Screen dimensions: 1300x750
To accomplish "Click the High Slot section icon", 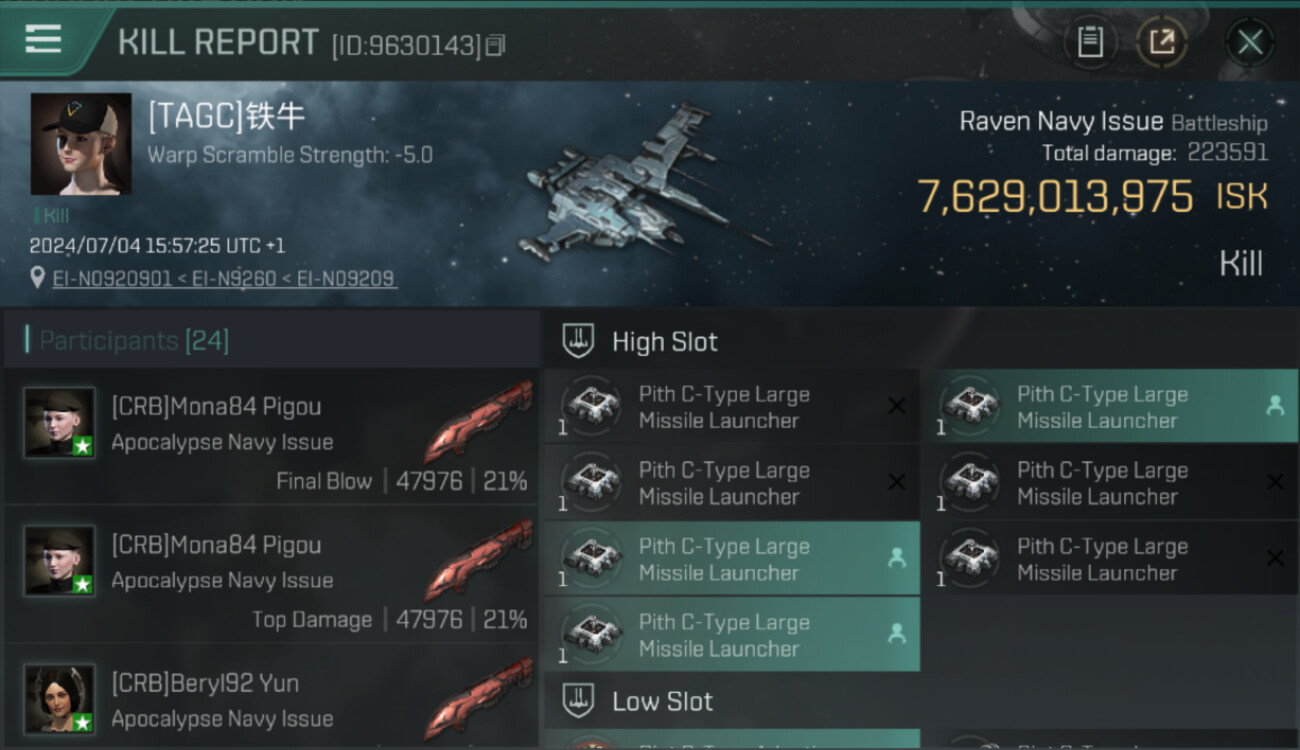I will pos(579,341).
